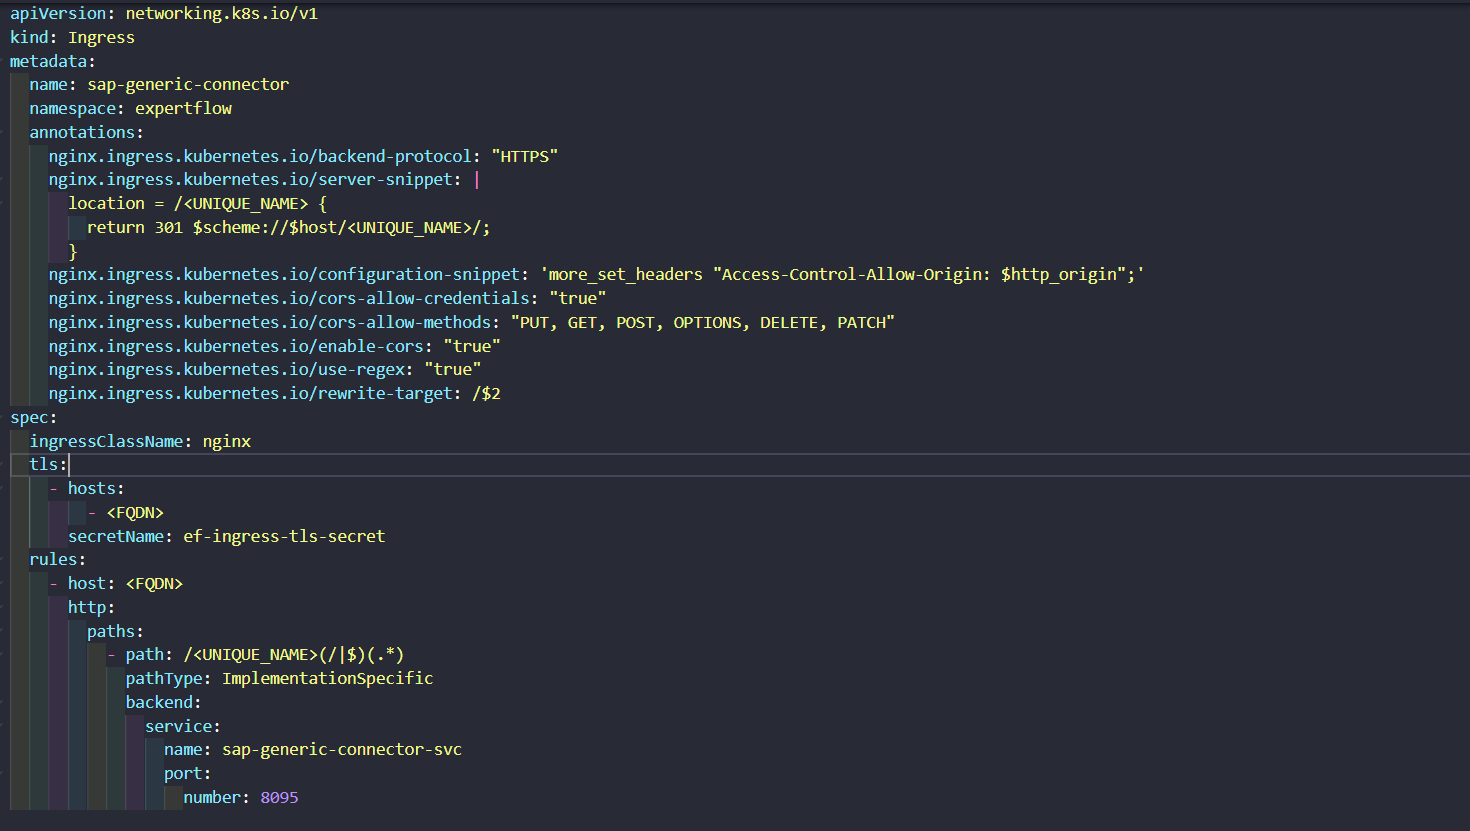Click the sap-generic-connector-svc service name
The height and width of the screenshot is (831, 1470).
341,750
